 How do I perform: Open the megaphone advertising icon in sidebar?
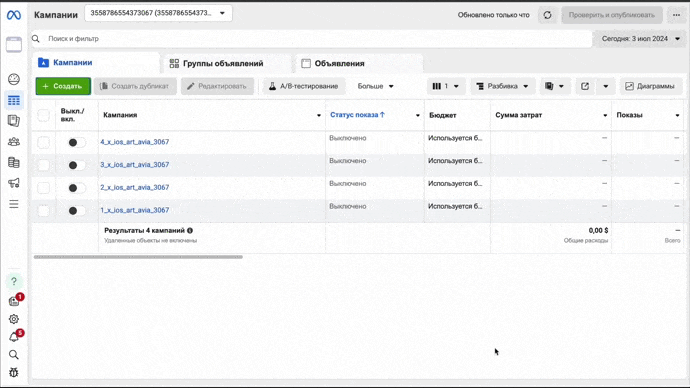[x=14, y=183]
